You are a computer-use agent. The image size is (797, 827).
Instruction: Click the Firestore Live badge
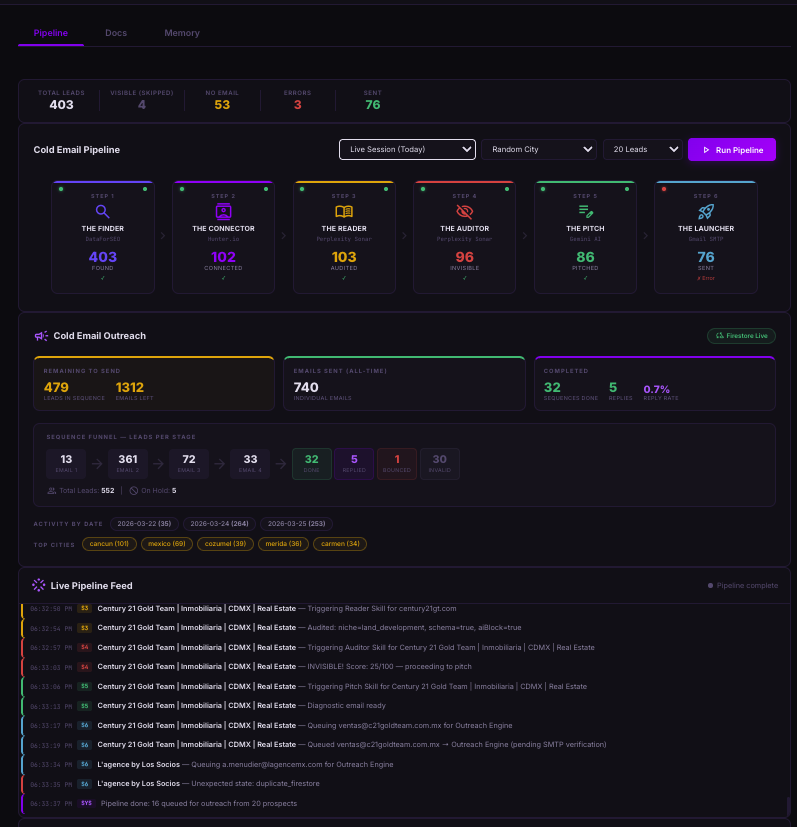pyautogui.click(x=741, y=336)
